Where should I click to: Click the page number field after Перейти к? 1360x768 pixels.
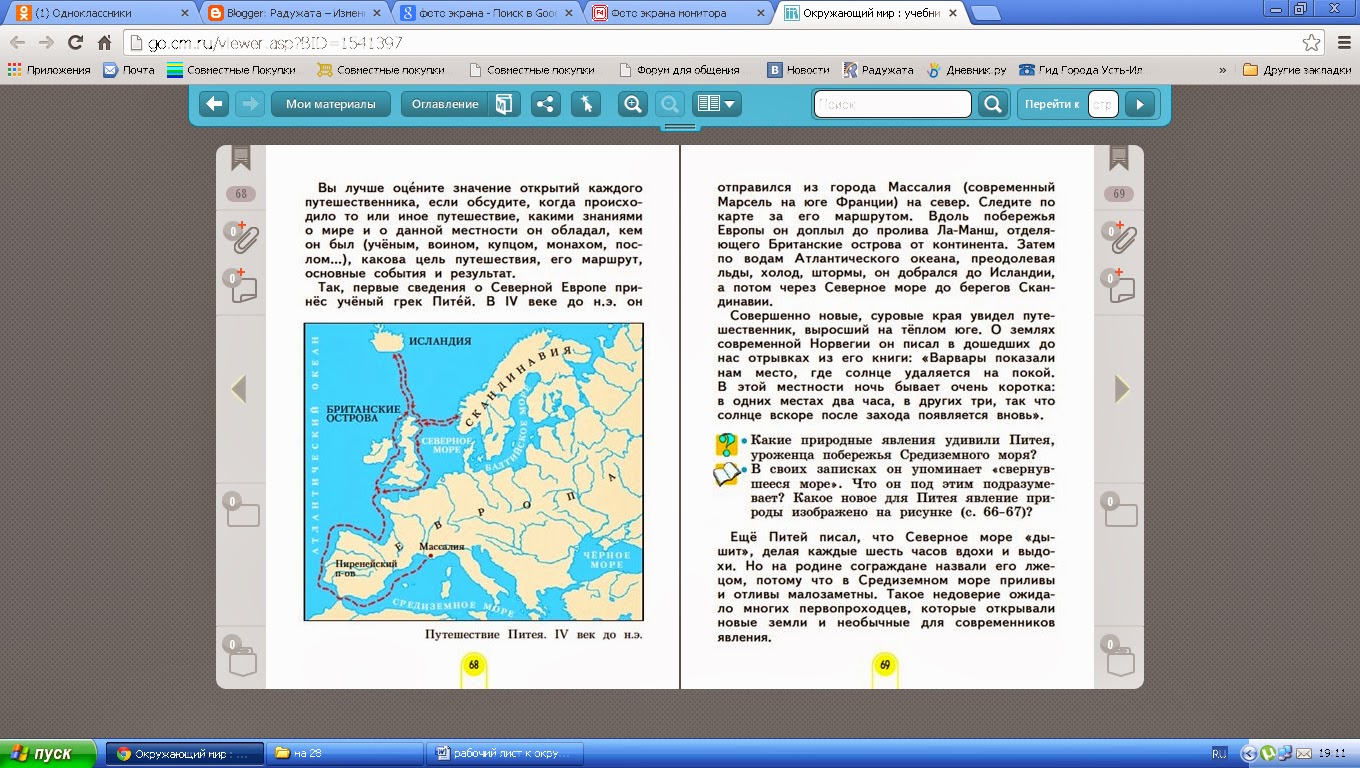point(1103,104)
